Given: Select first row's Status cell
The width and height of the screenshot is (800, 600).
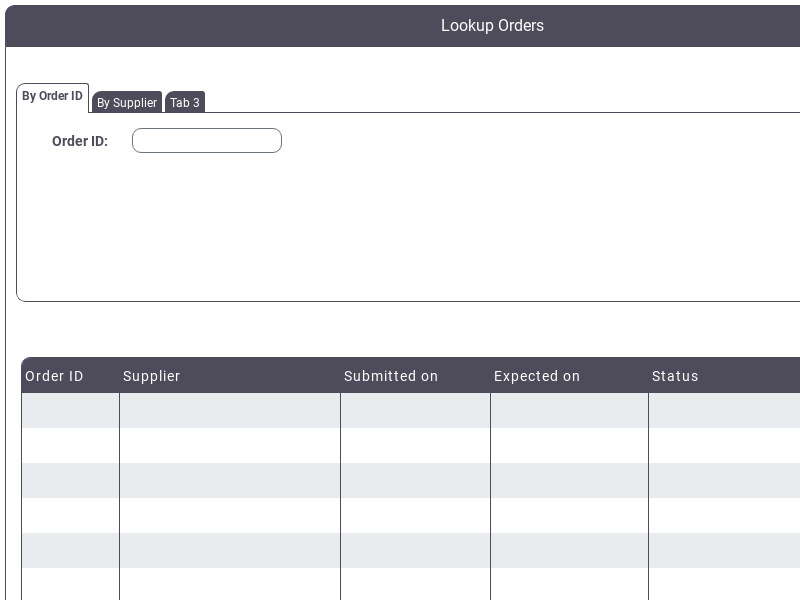Looking at the screenshot, I should point(724,410).
